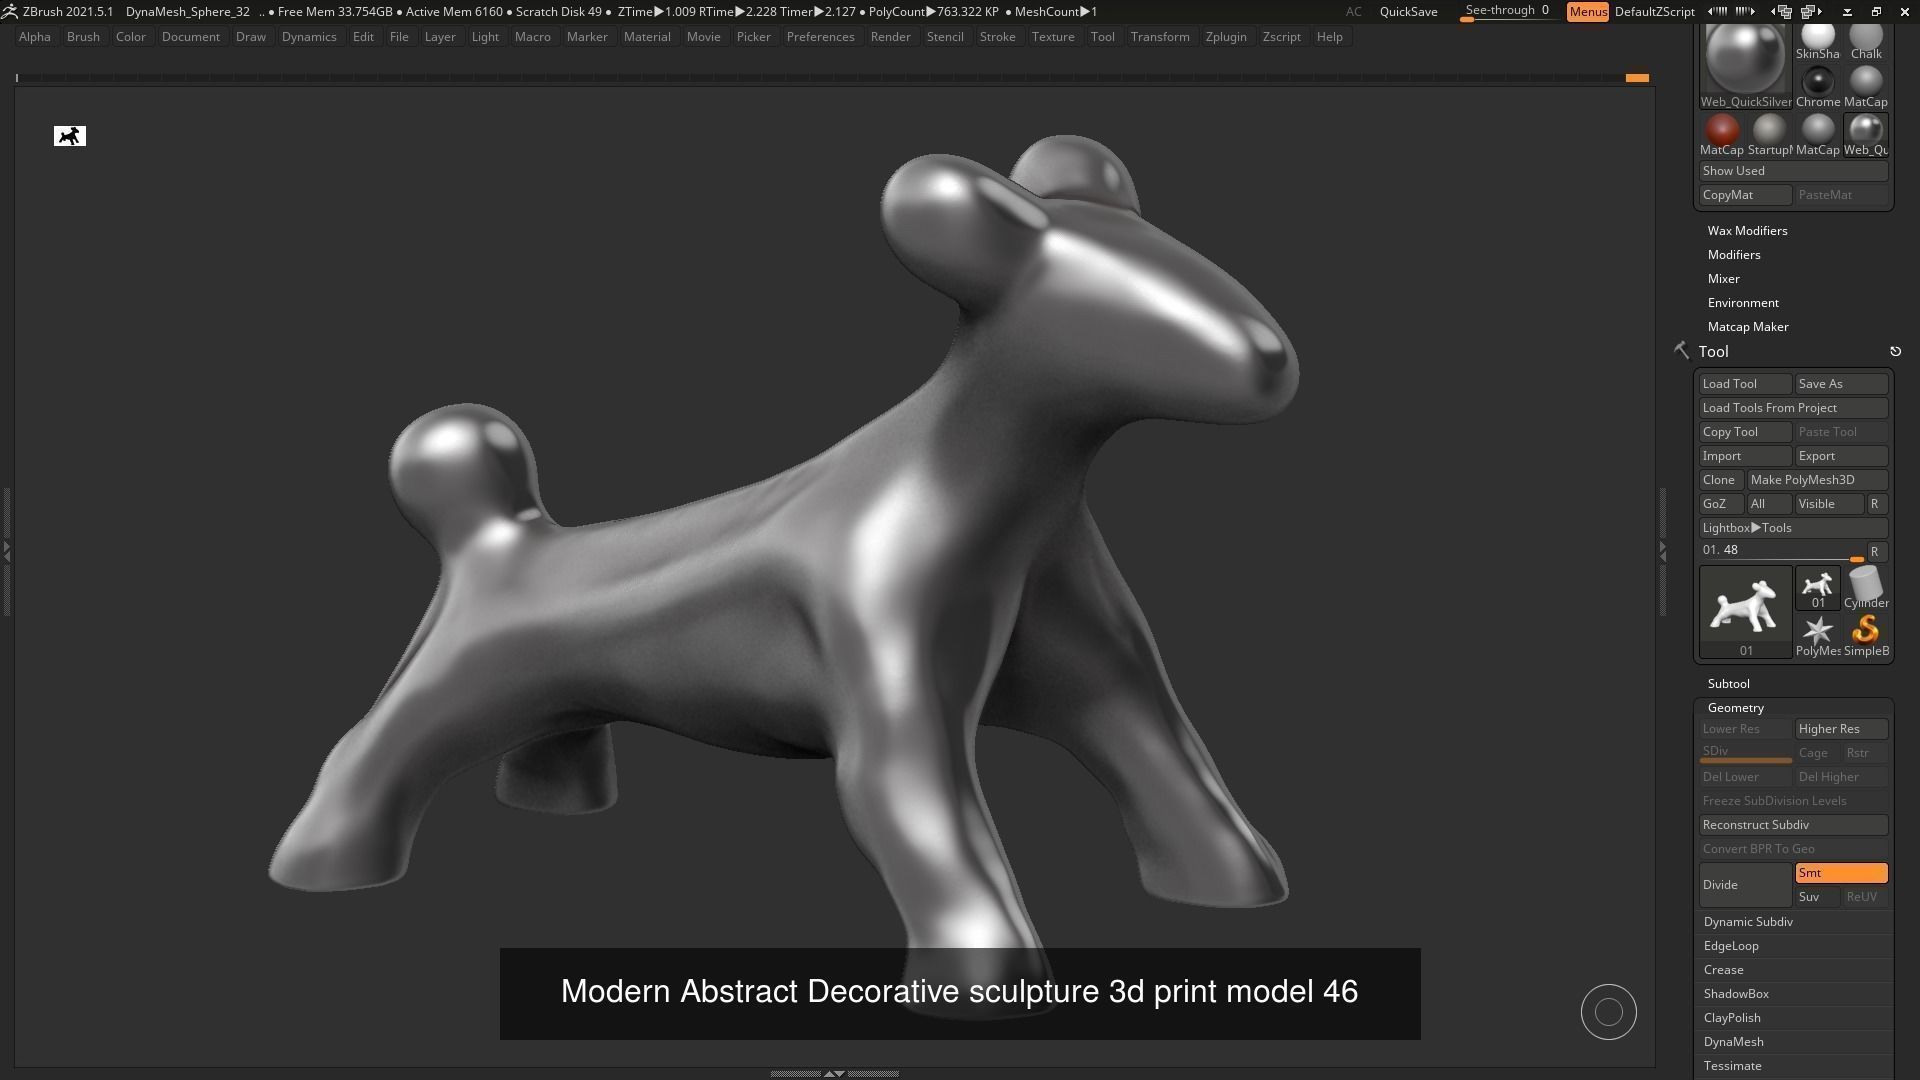Select the Chalk material sphere
The image size is (1920, 1080).
pyautogui.click(x=1865, y=42)
